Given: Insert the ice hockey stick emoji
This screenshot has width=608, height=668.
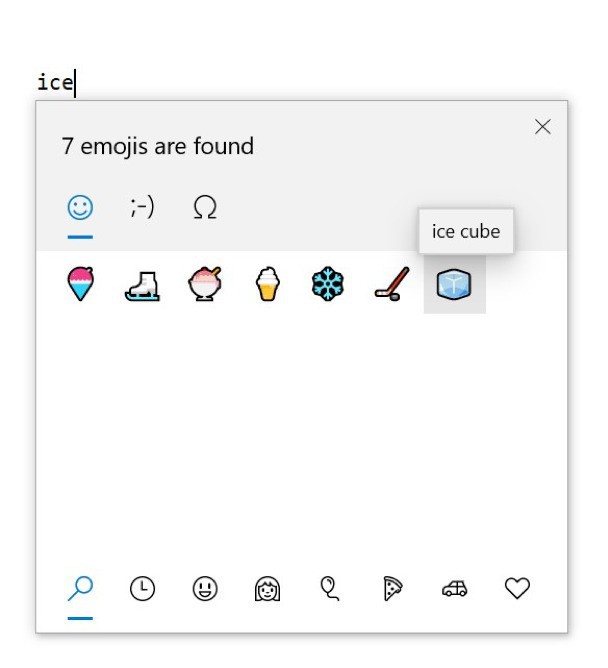Looking at the screenshot, I should tap(390, 285).
